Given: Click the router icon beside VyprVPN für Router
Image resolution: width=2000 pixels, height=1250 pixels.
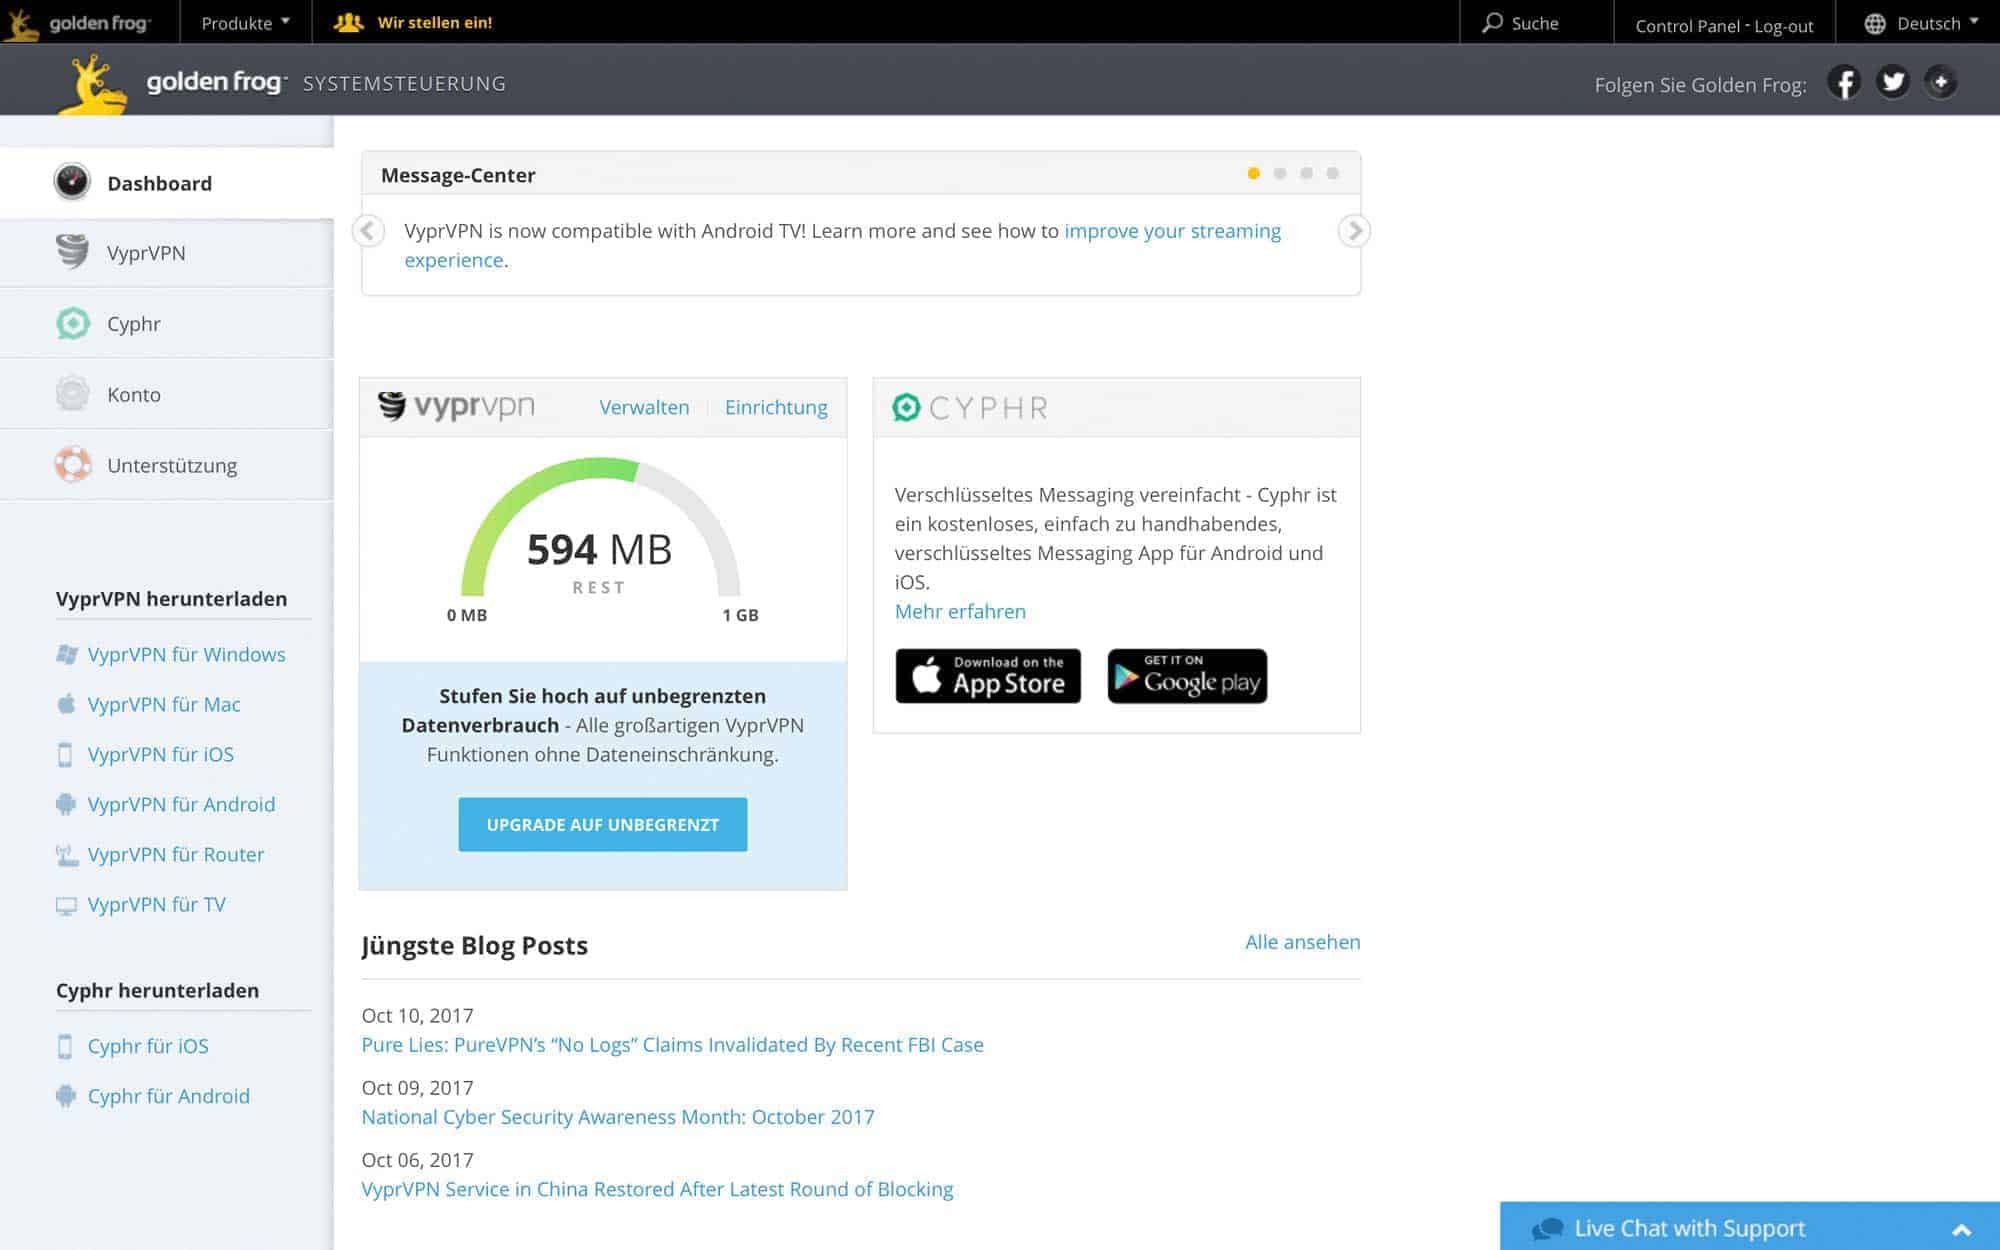Looking at the screenshot, I should pos(66,855).
